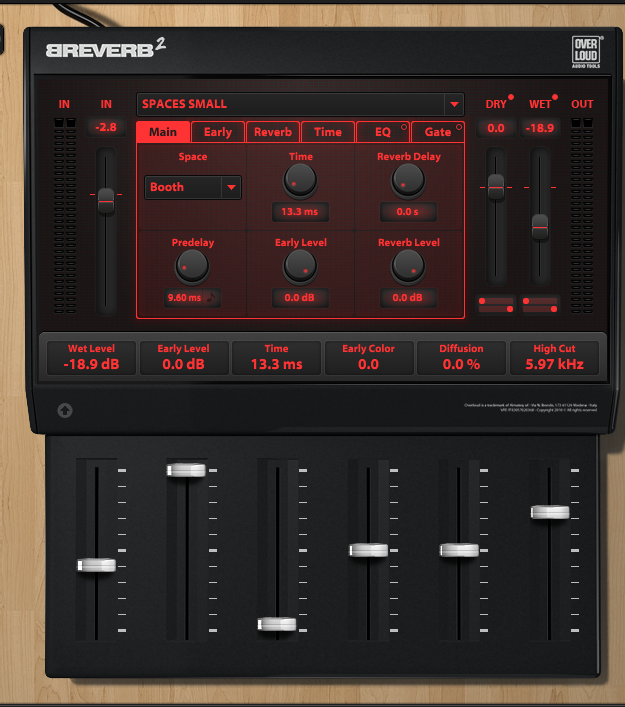Select the Time 13.3 ms assignment box

276,358
